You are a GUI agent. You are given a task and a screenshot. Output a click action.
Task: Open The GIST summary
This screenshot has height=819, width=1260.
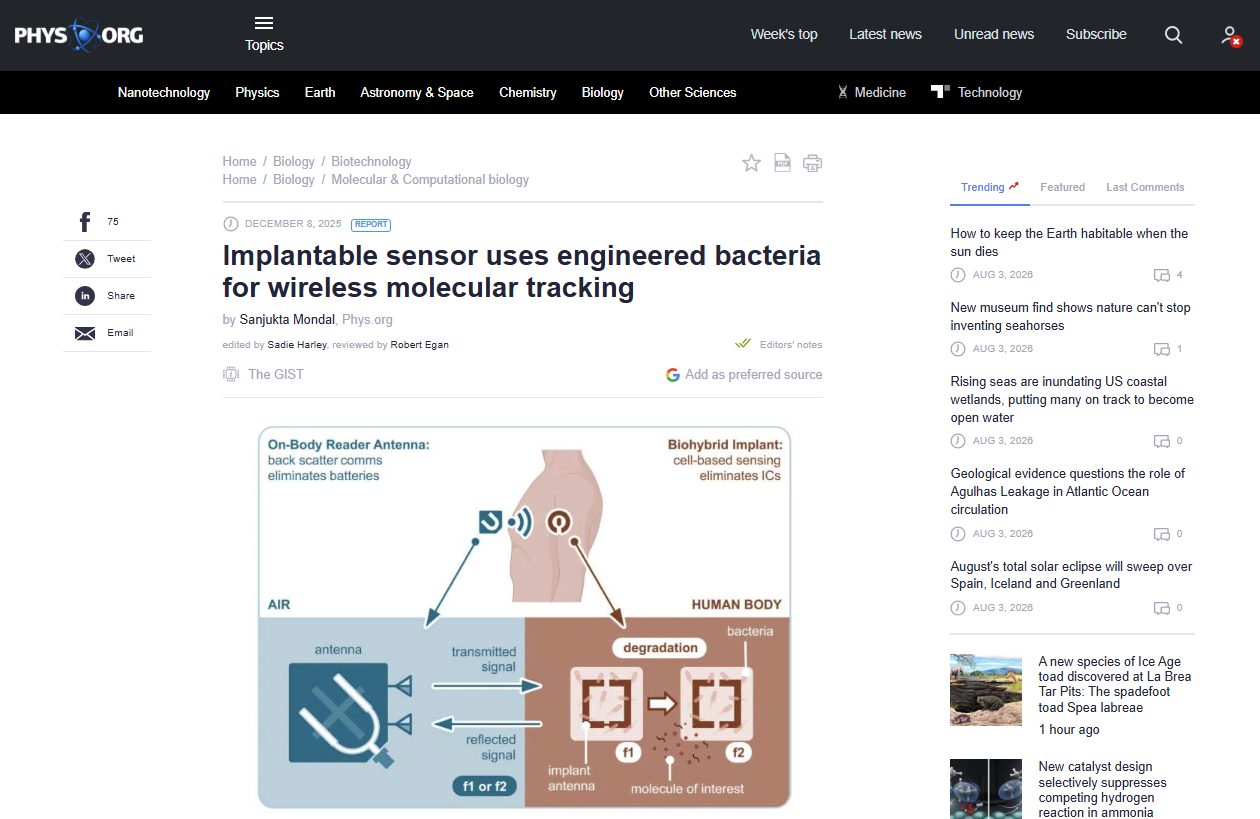tap(263, 374)
